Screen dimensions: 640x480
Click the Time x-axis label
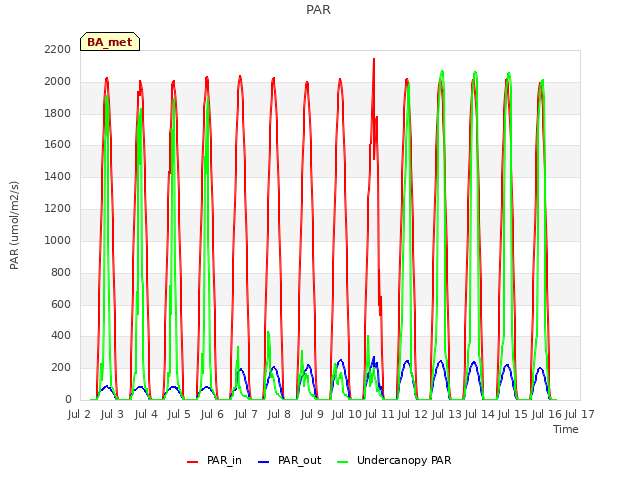tap(566, 429)
